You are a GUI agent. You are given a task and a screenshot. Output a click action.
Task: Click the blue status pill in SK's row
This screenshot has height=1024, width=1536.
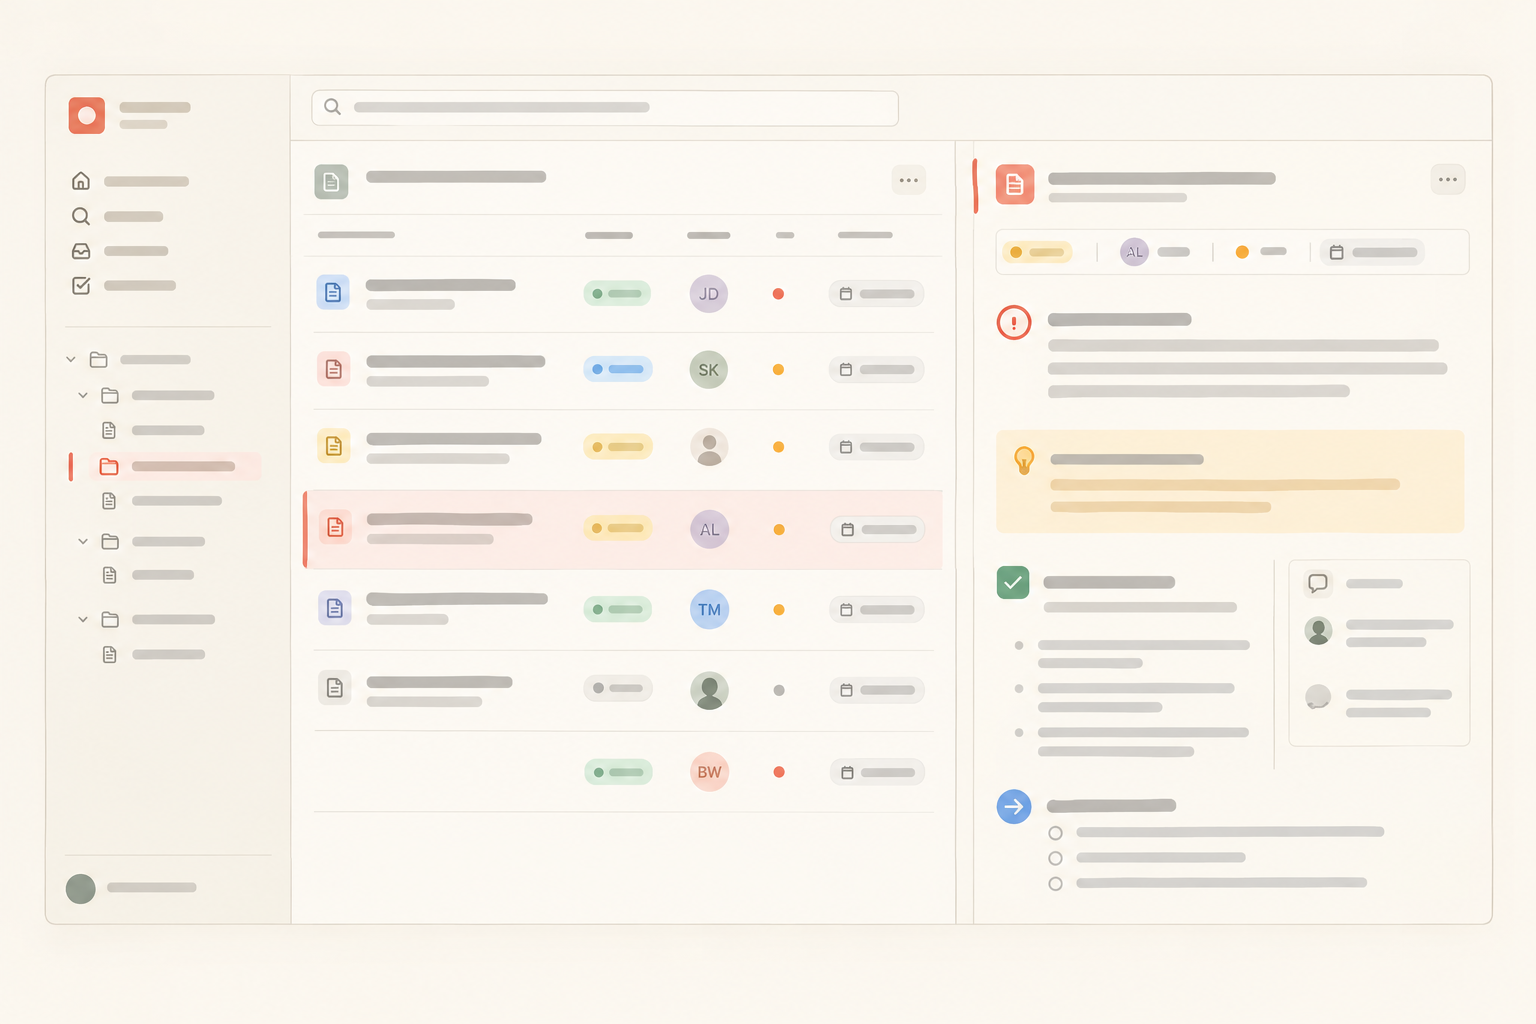[x=618, y=369]
